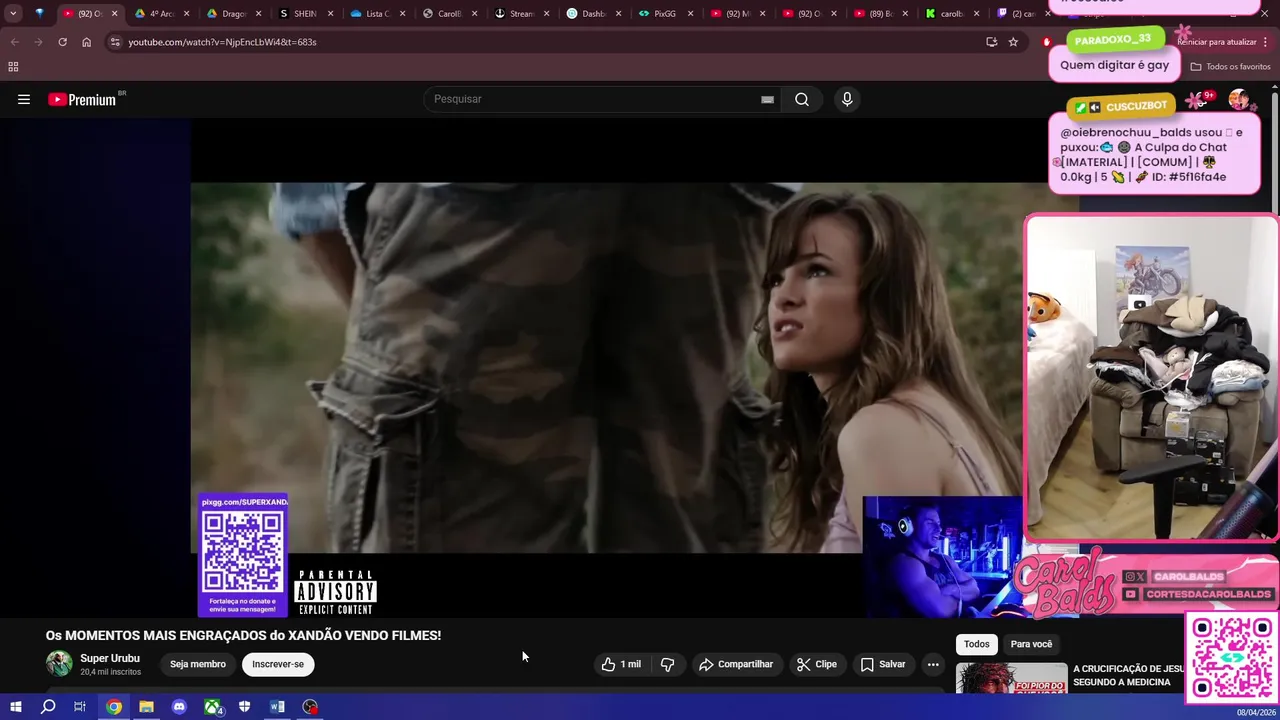The width and height of the screenshot is (1280, 720).
Task: Close the SHEIN tab
Action: point(330,14)
